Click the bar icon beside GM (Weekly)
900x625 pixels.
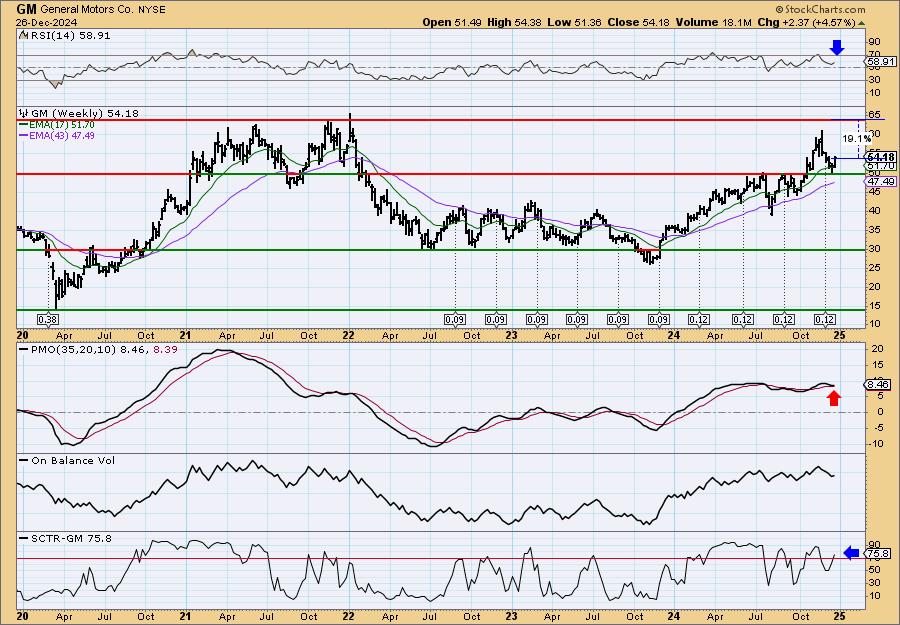click(x=24, y=113)
